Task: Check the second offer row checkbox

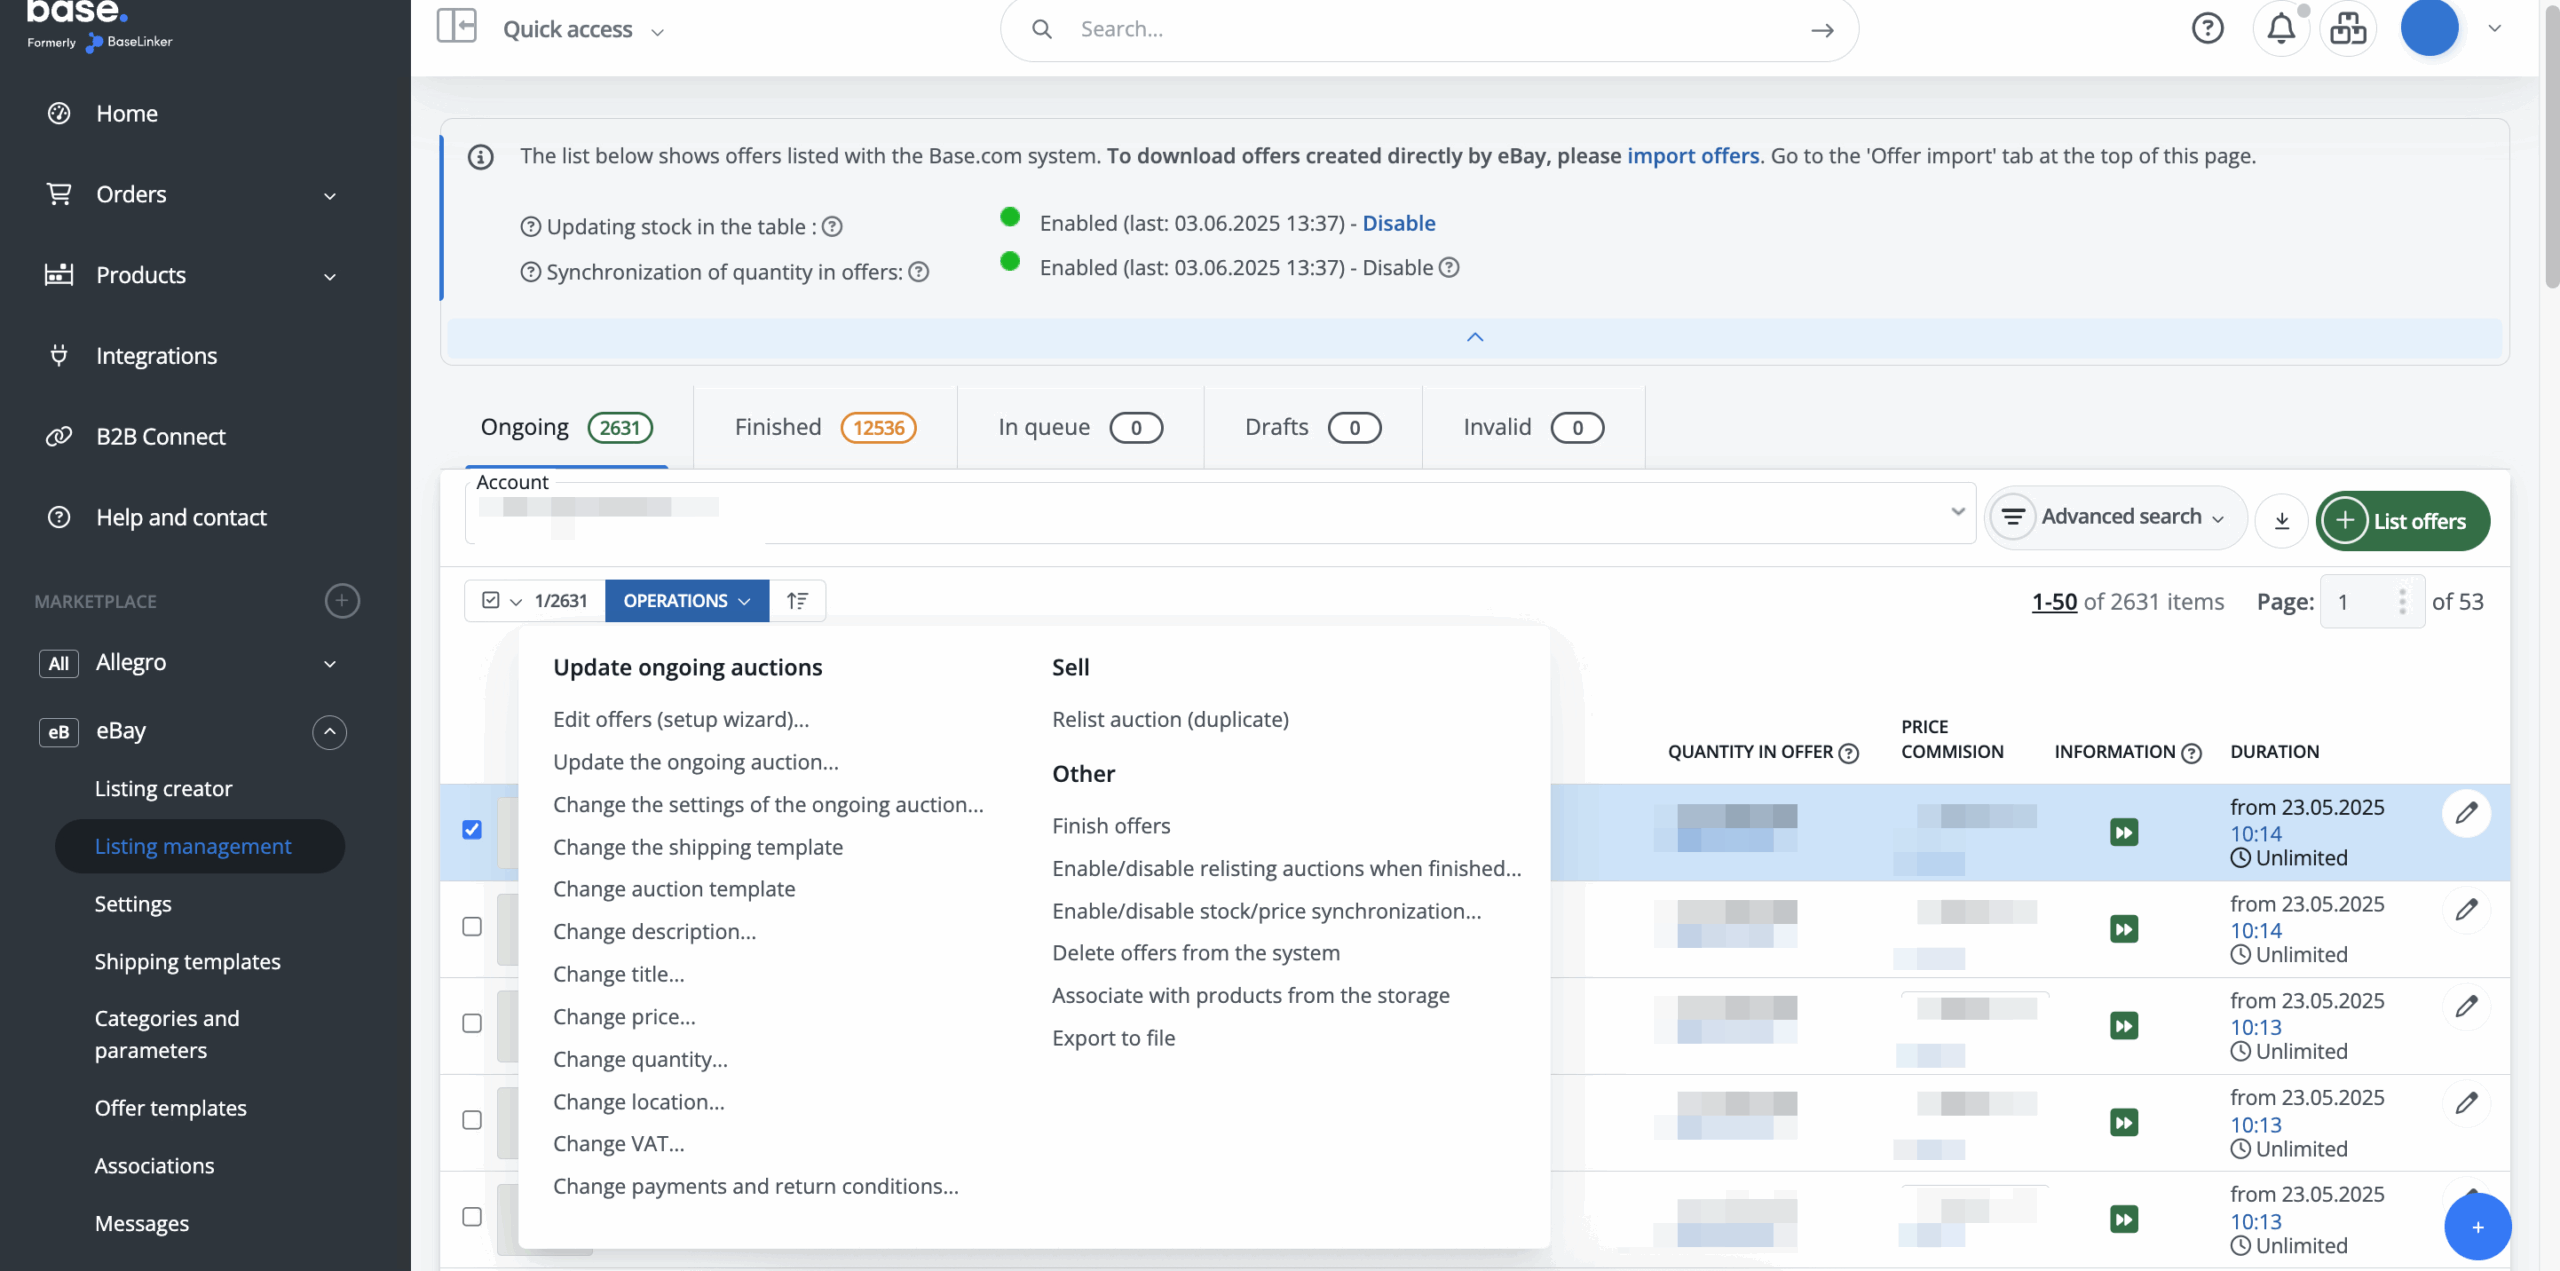Action: pos(472,927)
